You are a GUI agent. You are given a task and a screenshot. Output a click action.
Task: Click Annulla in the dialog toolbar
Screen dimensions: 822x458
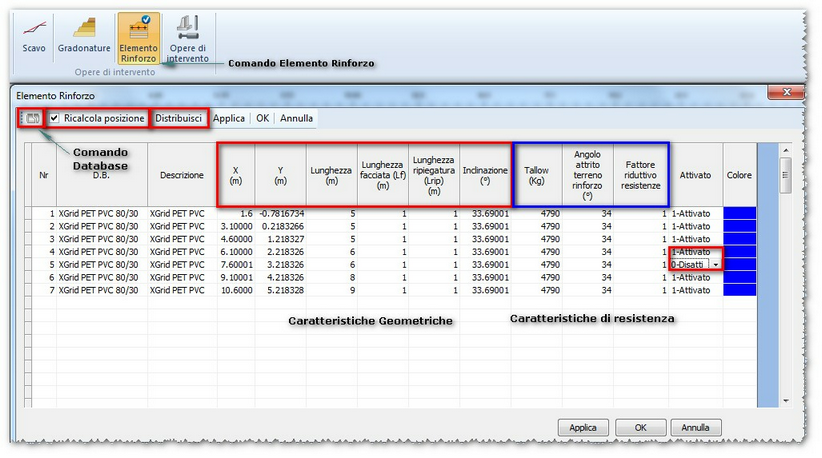tap(296, 118)
